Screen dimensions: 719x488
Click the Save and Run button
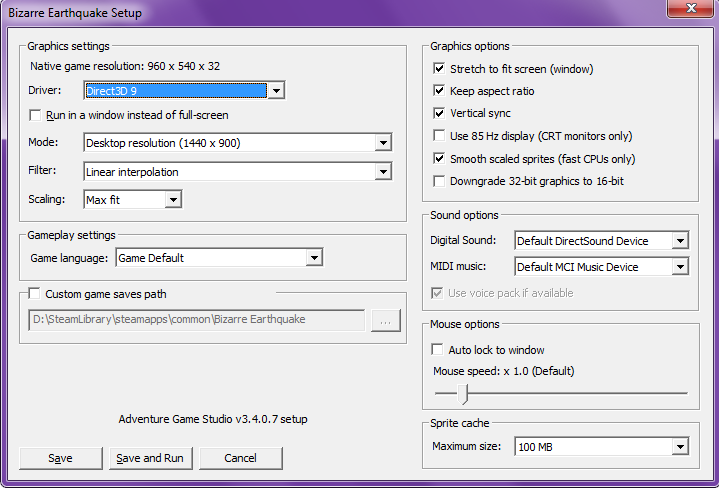tap(150, 458)
